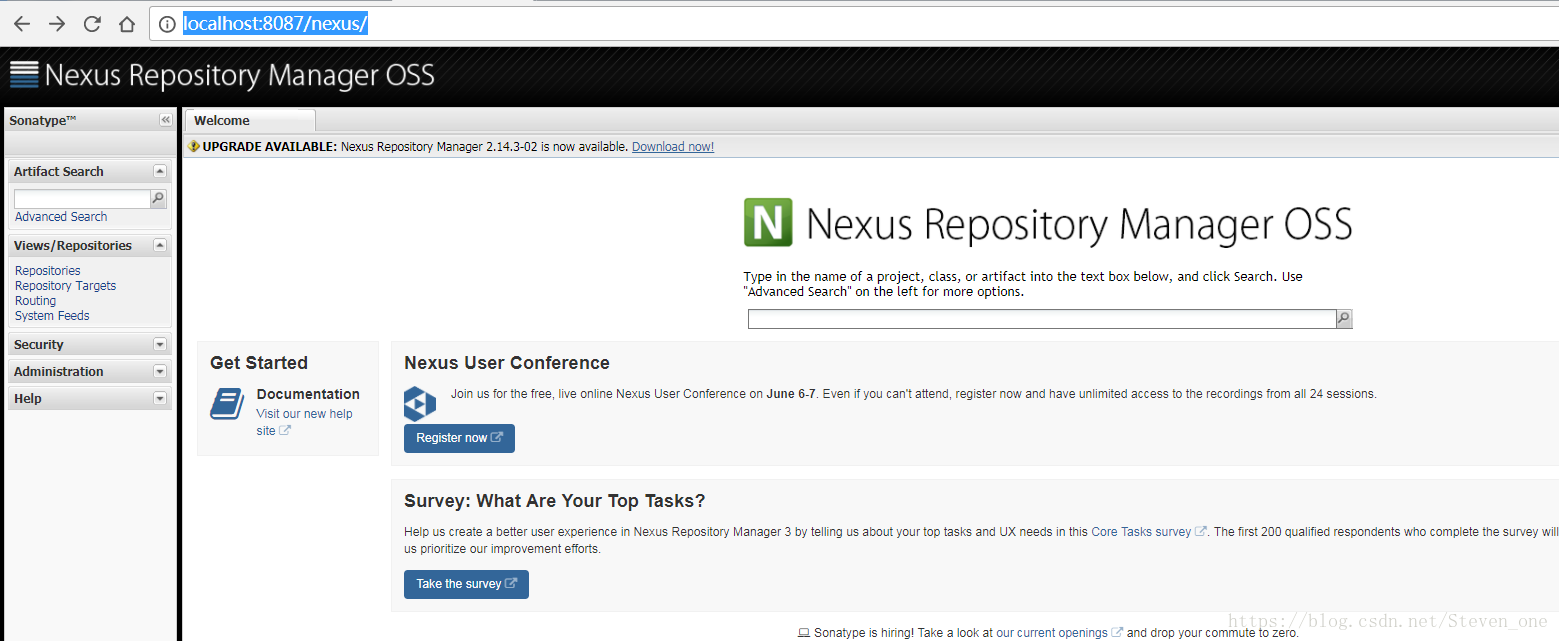Screen dimensions: 1559x641
Task: Click the Nexus User Conference heading
Action: (x=507, y=363)
